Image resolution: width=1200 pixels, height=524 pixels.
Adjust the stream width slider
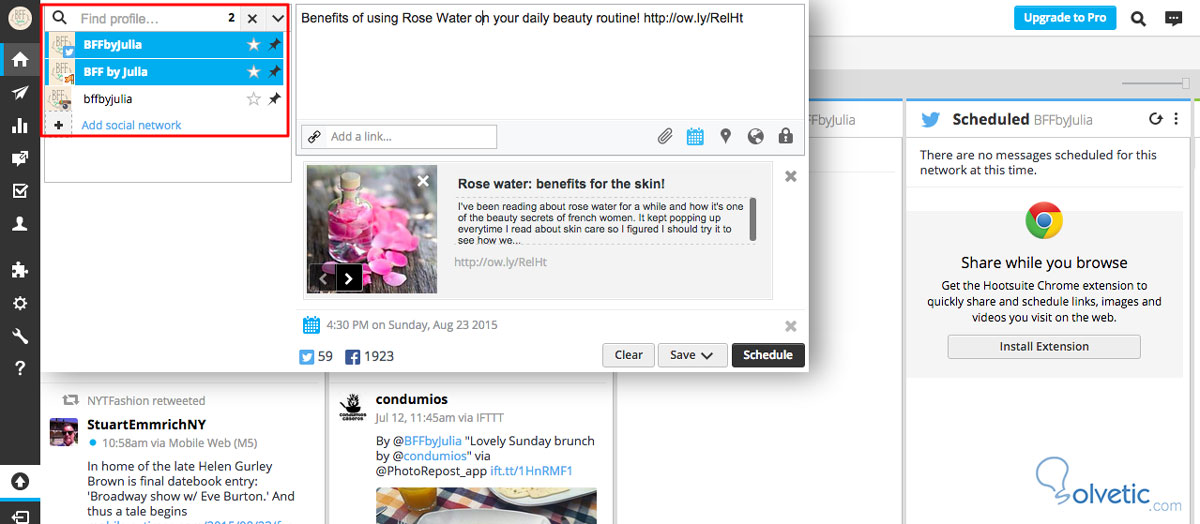tap(1157, 83)
